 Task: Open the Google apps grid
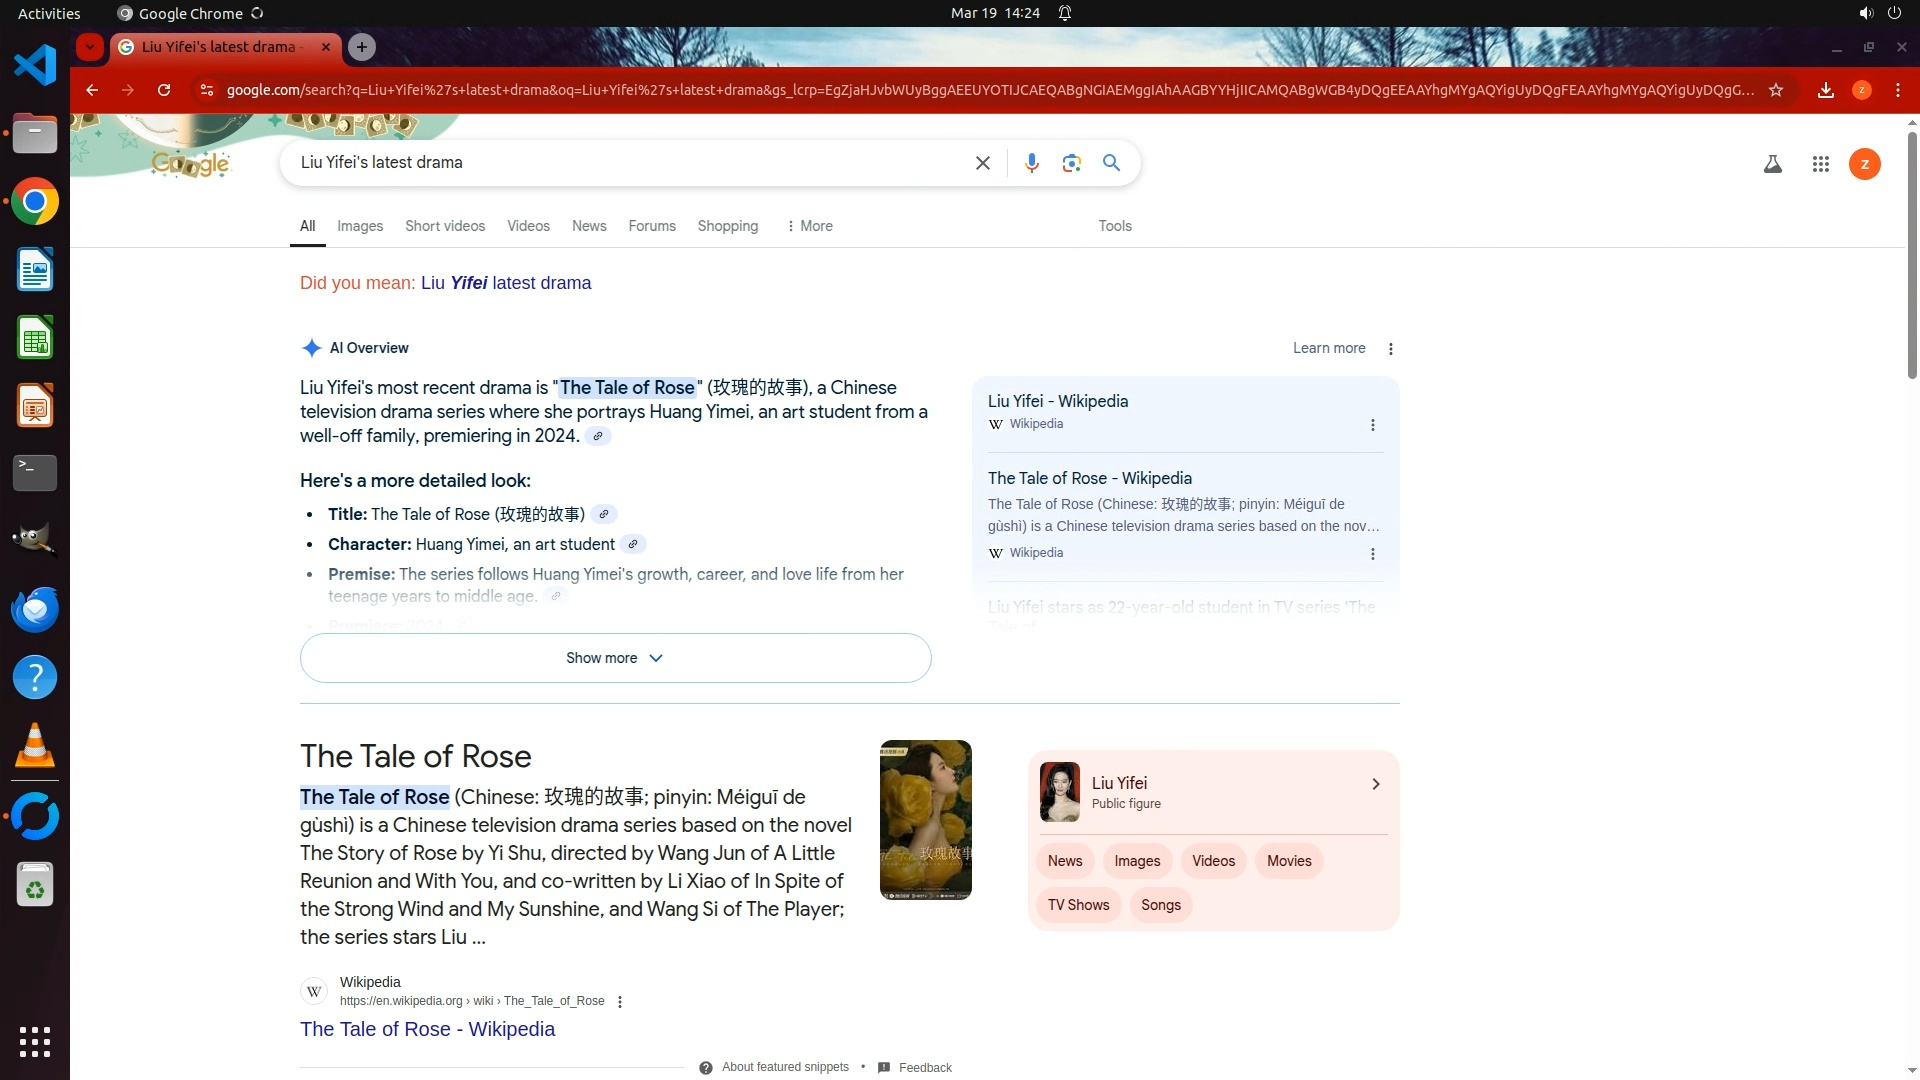click(1820, 164)
